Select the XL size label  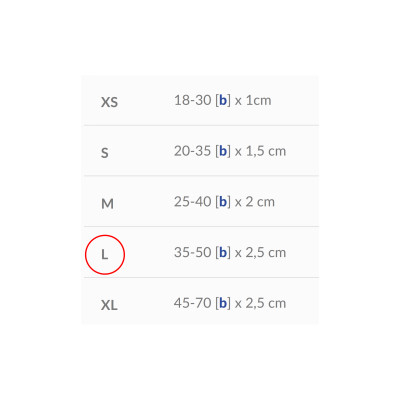tap(109, 305)
